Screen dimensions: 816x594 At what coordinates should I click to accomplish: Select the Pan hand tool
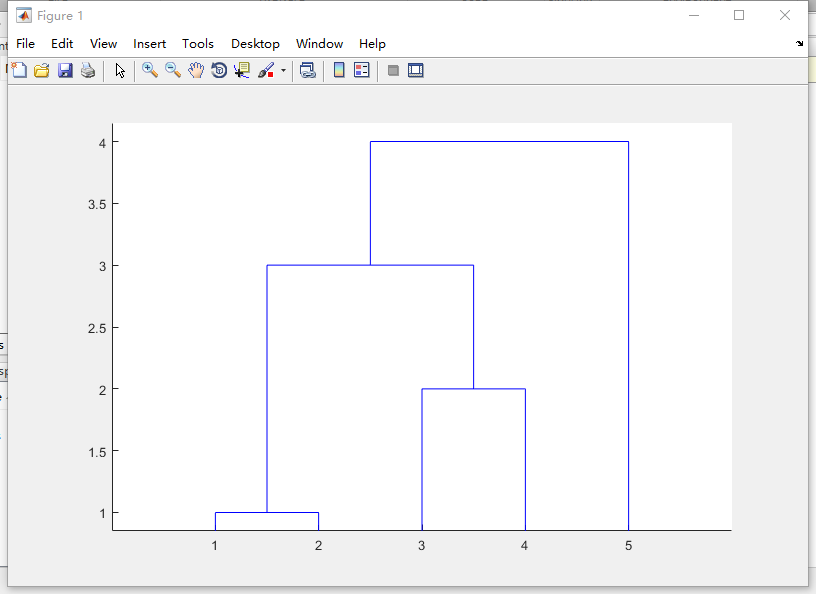pyautogui.click(x=196, y=70)
